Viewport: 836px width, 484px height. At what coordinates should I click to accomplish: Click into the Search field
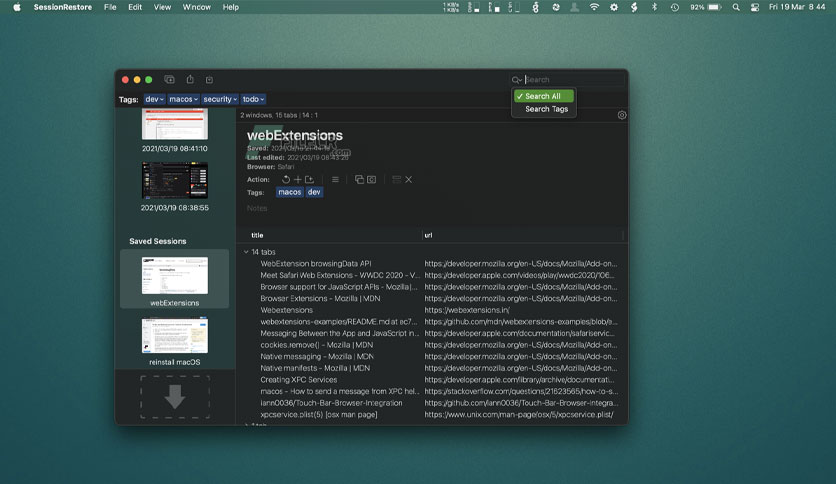click(573, 79)
